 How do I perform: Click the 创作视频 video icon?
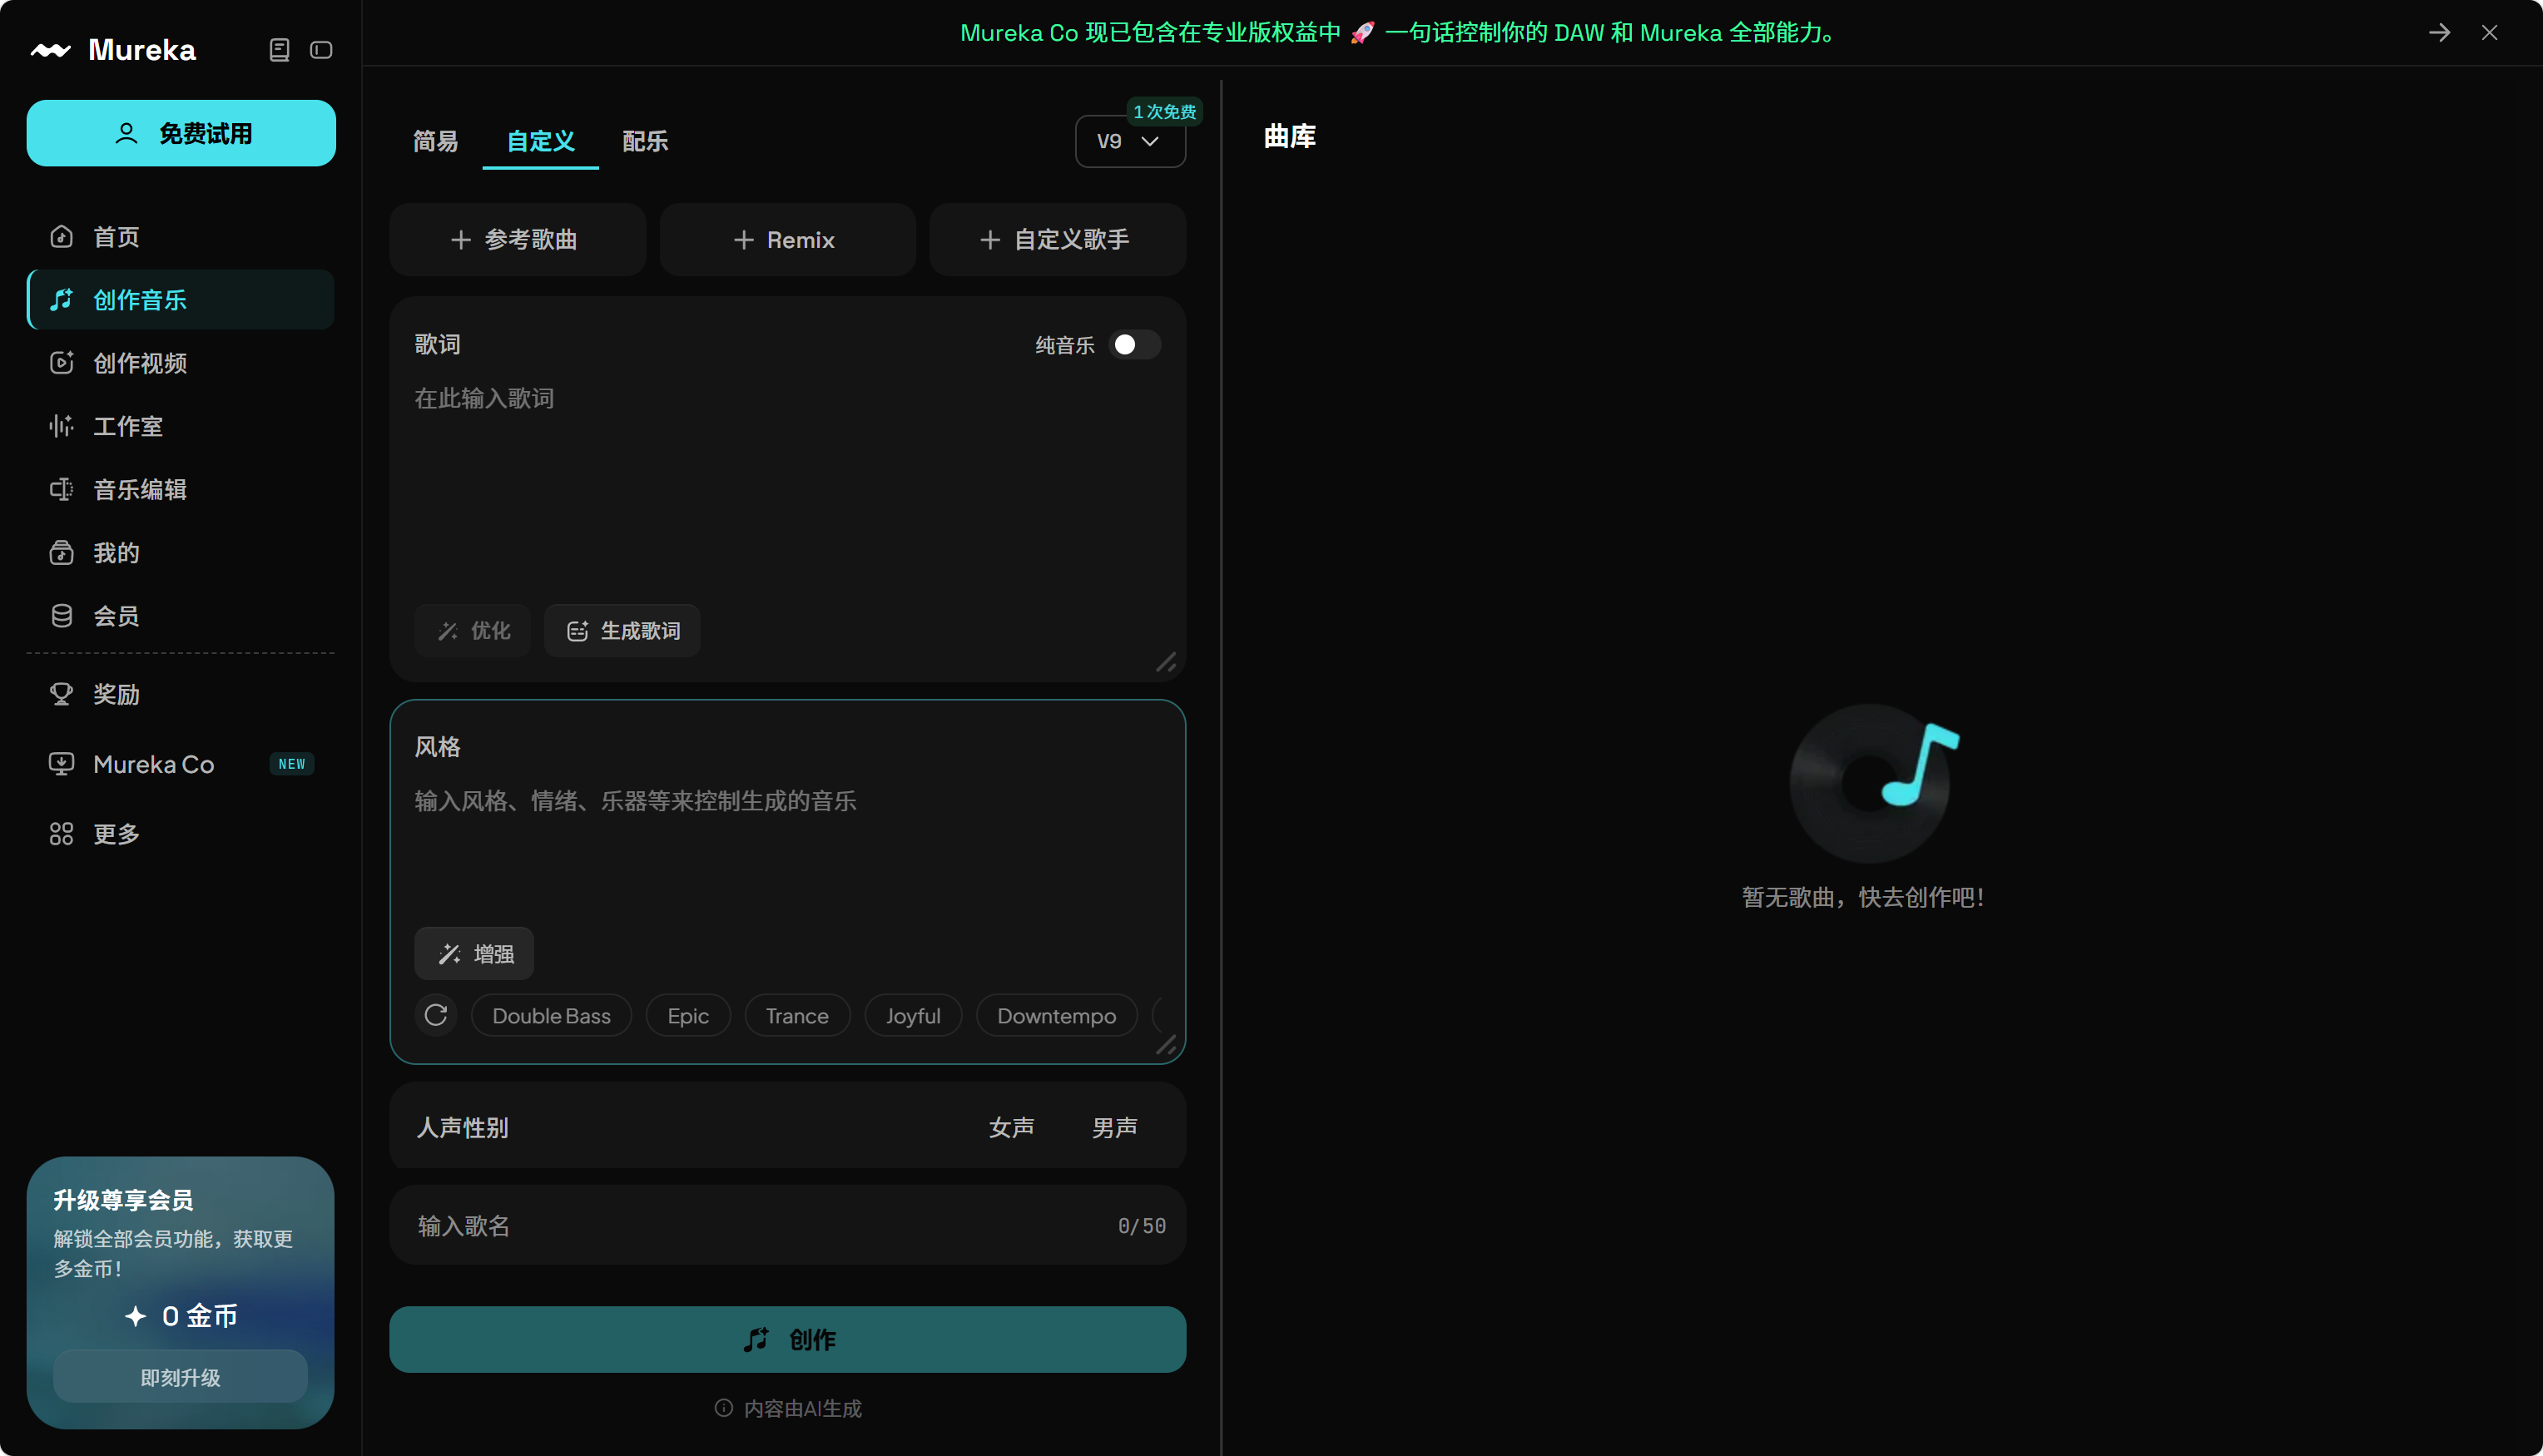(x=62, y=363)
